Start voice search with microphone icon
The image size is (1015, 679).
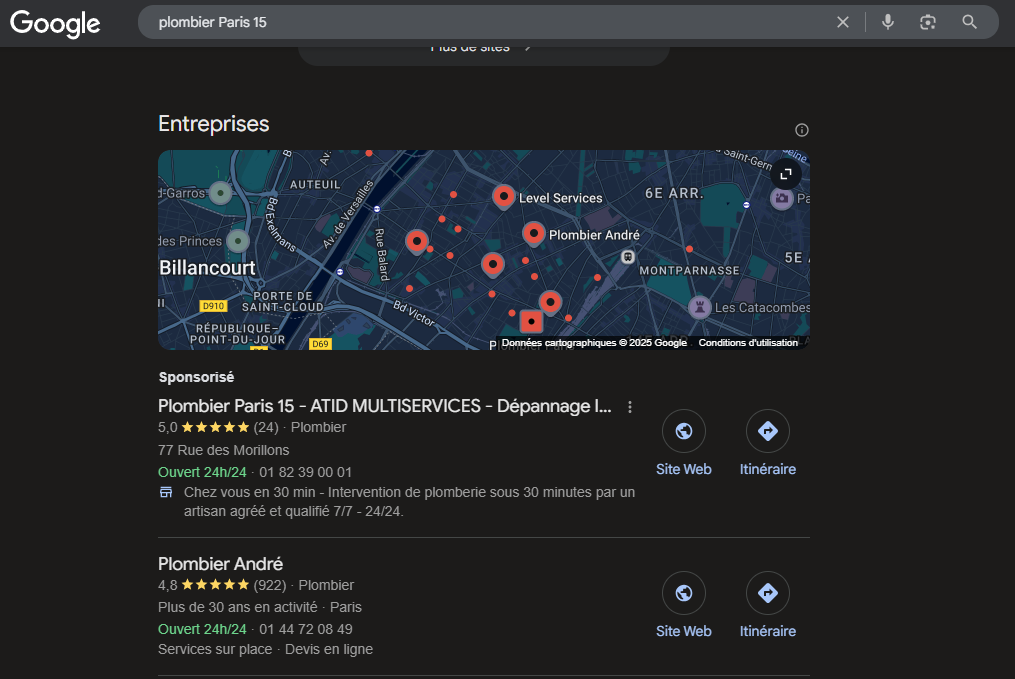coord(888,22)
